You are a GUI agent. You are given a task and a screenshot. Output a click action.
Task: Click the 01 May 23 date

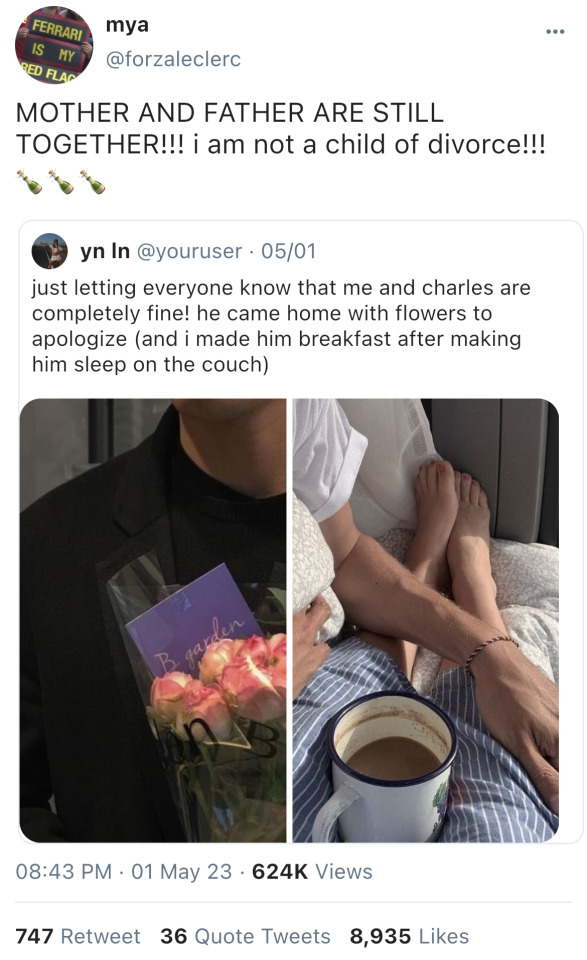pos(181,871)
